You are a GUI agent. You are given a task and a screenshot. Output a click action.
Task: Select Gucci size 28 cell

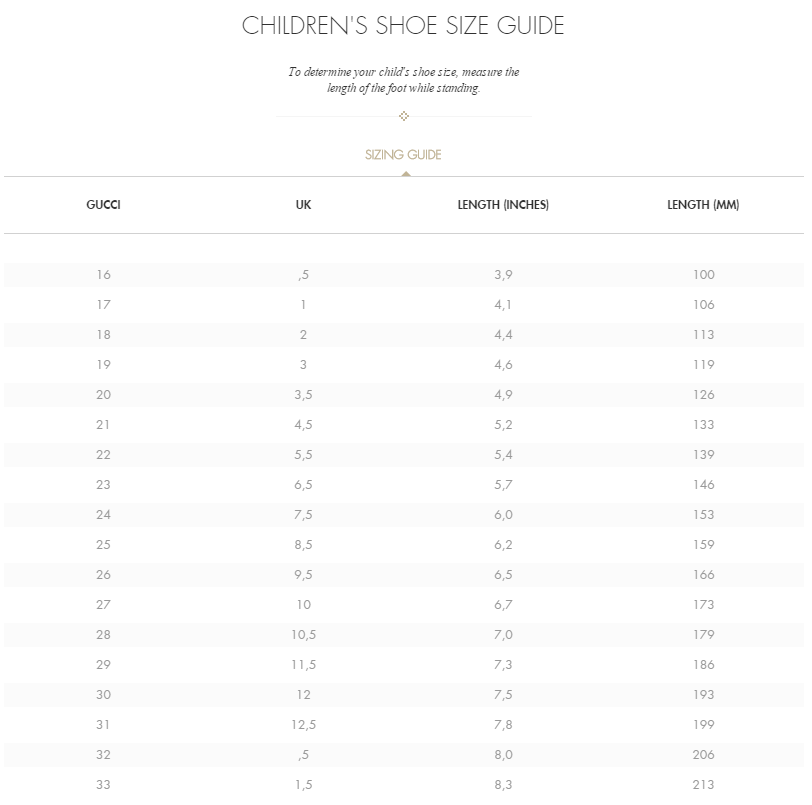(104, 635)
